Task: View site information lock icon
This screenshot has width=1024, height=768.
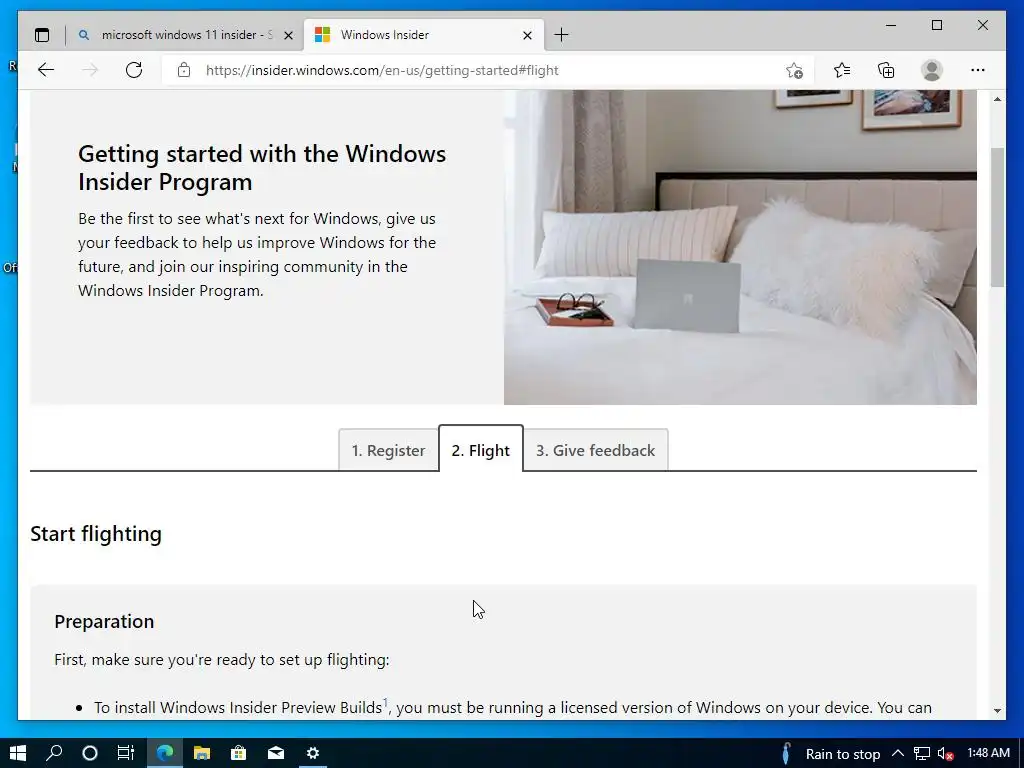Action: (184, 70)
